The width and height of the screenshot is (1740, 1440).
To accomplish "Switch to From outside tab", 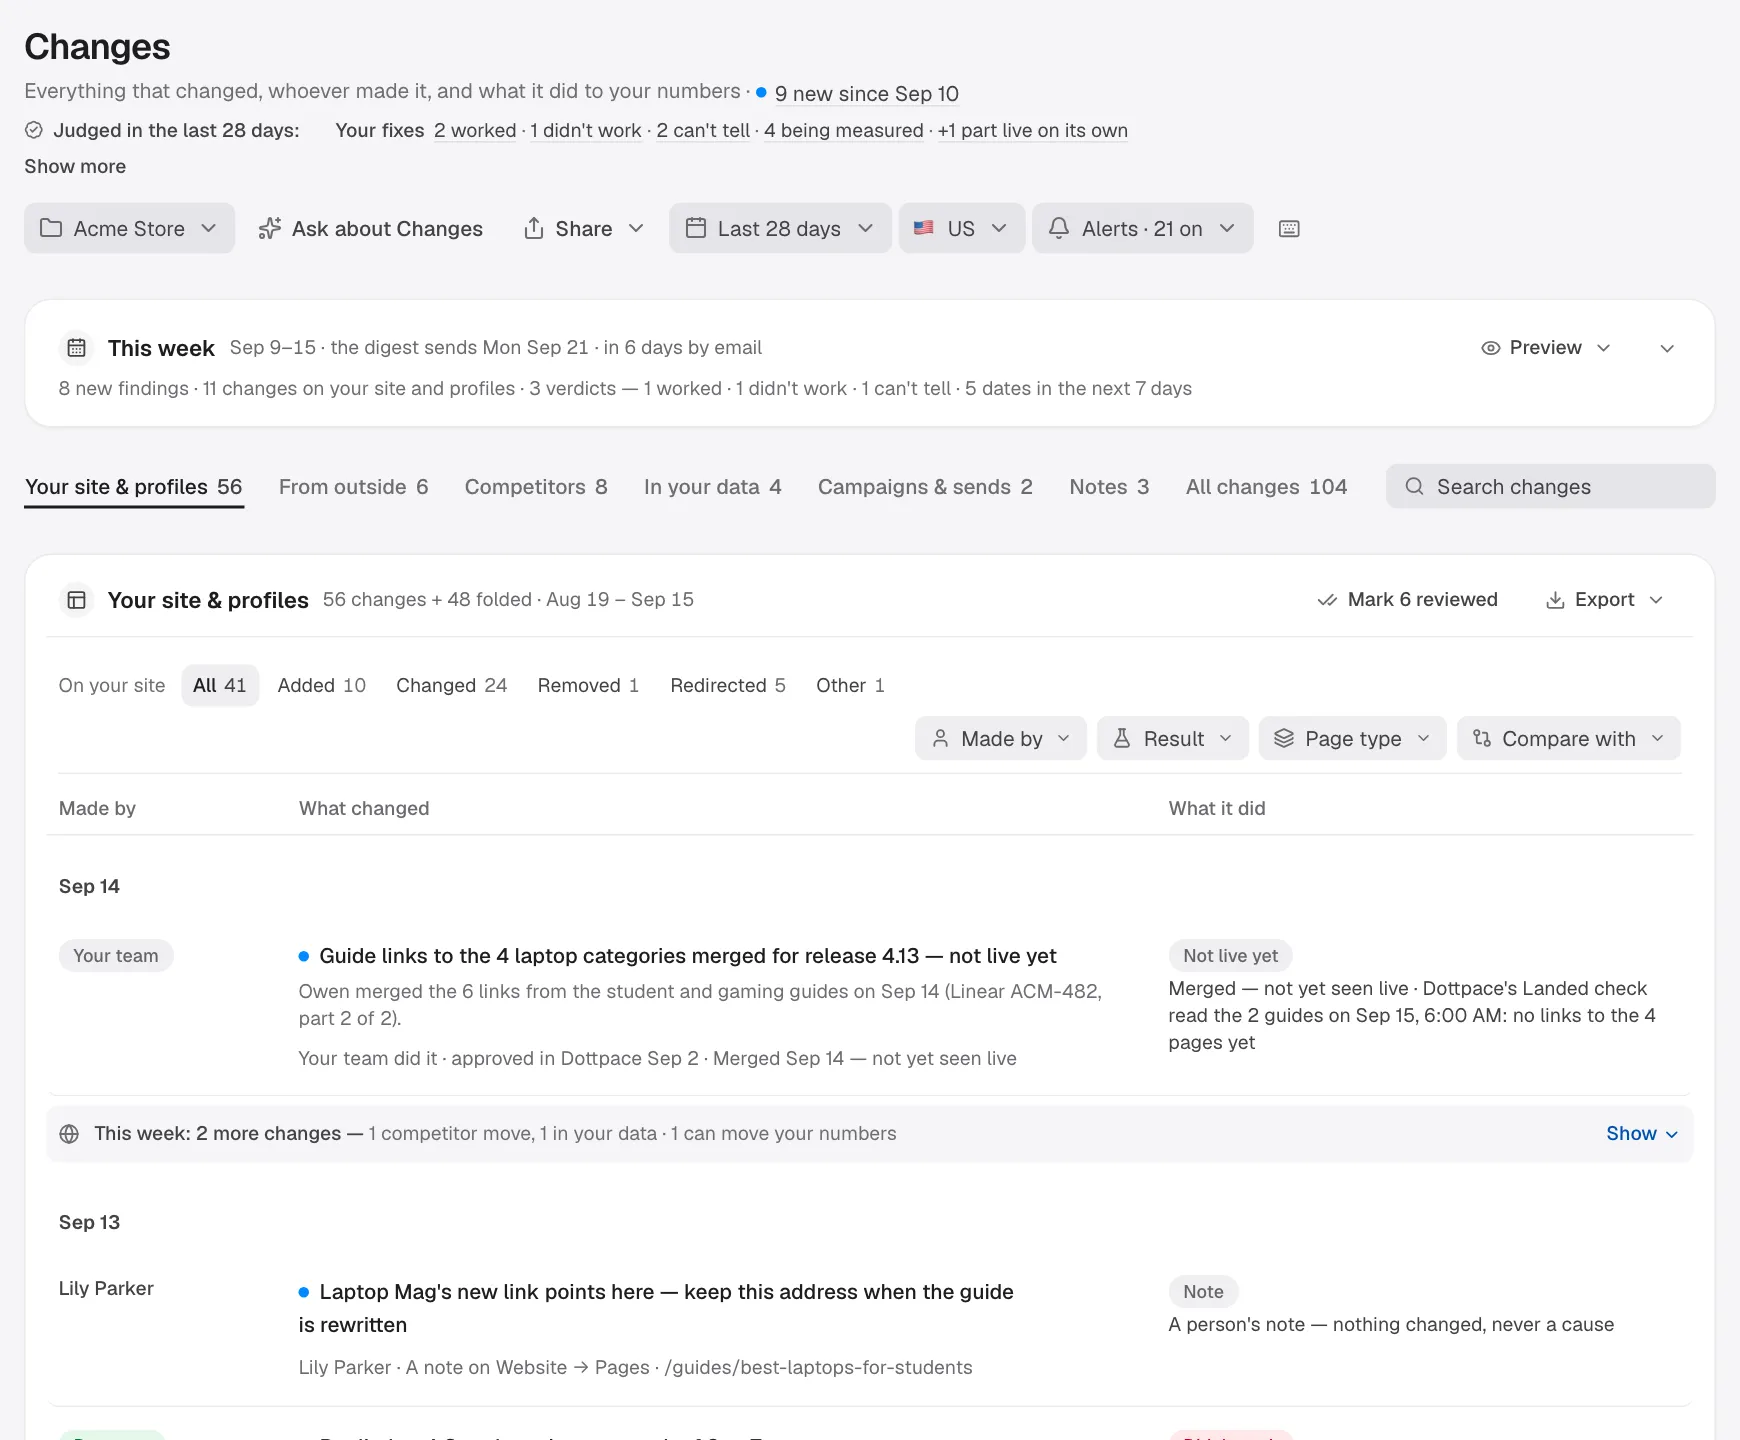I will pyautogui.click(x=354, y=487).
